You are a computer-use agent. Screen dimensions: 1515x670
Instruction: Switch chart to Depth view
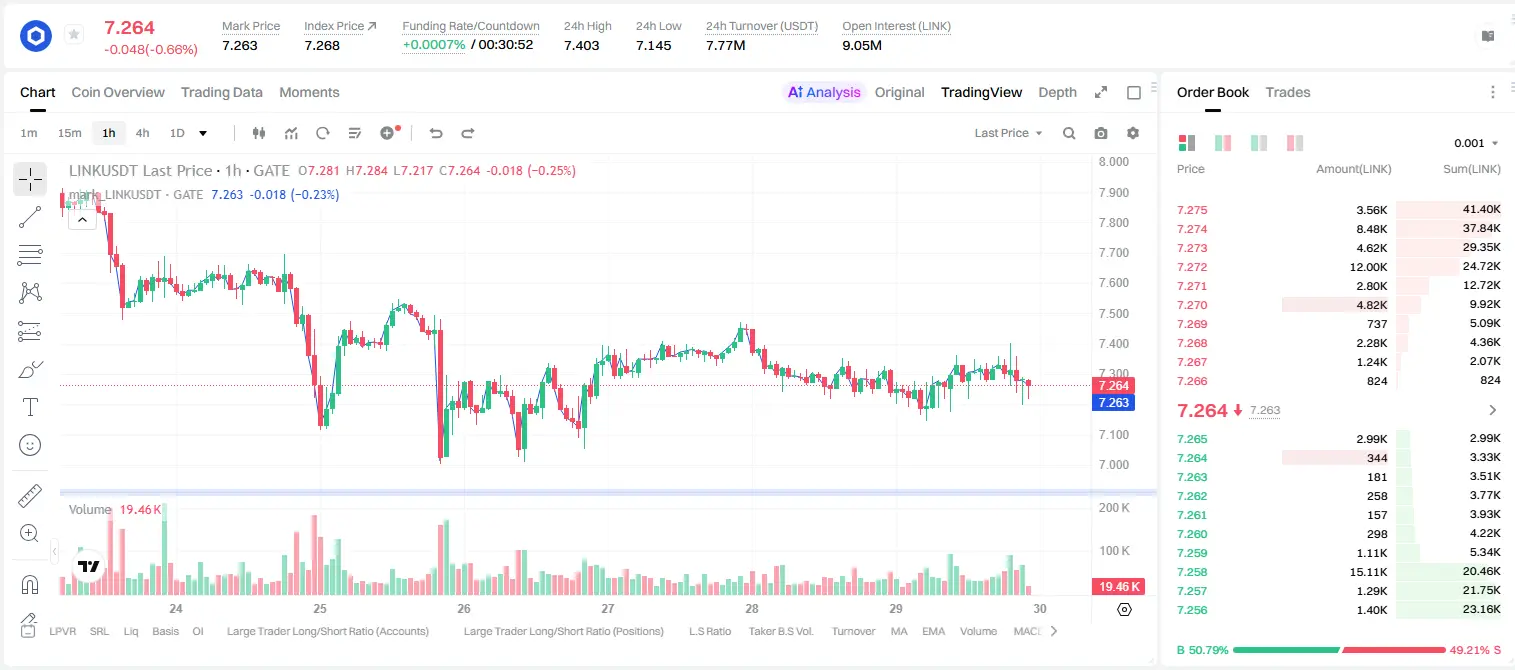tap(1057, 92)
